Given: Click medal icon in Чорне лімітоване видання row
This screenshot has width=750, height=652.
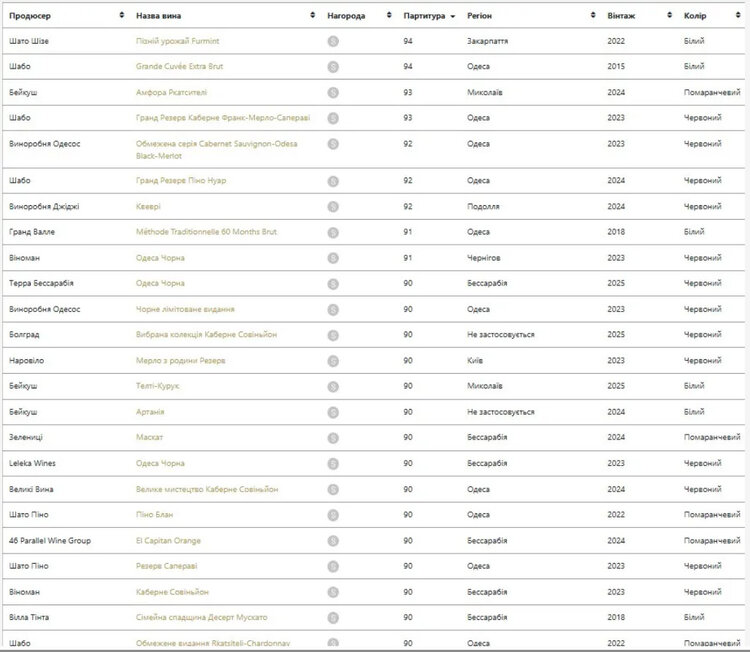Looking at the screenshot, I should pyautogui.click(x=333, y=310).
